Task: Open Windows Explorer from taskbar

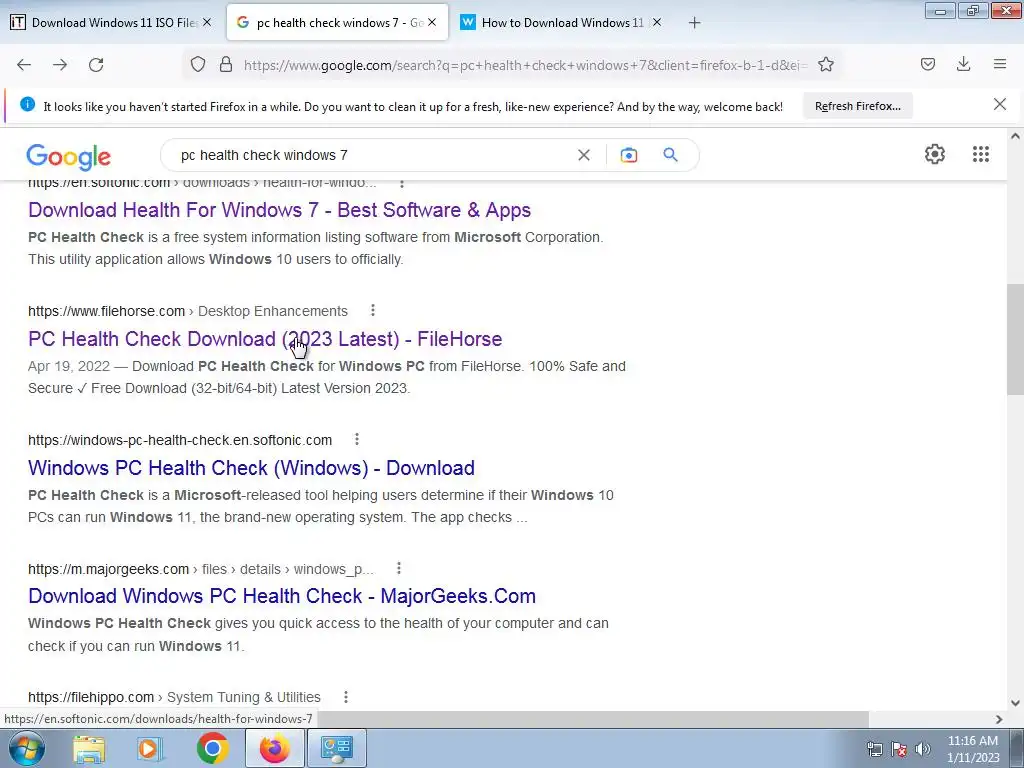Action: (x=89, y=748)
